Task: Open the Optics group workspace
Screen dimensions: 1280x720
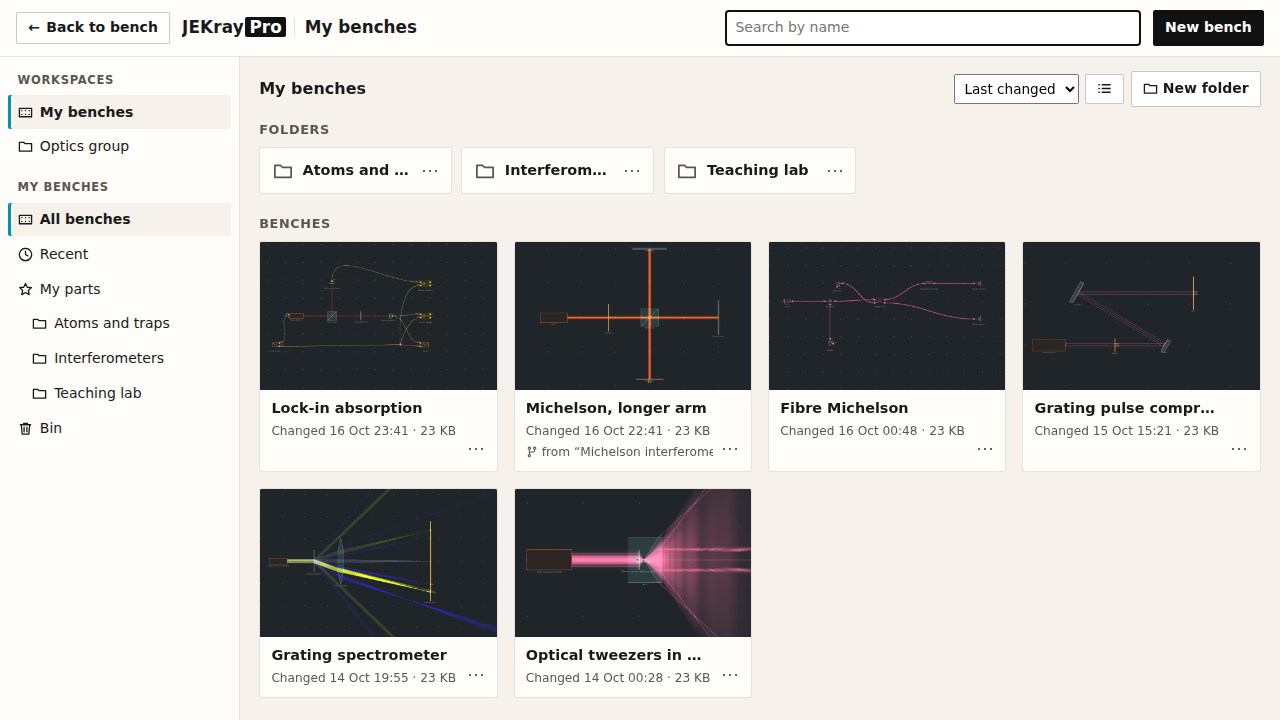Action: click(120, 146)
